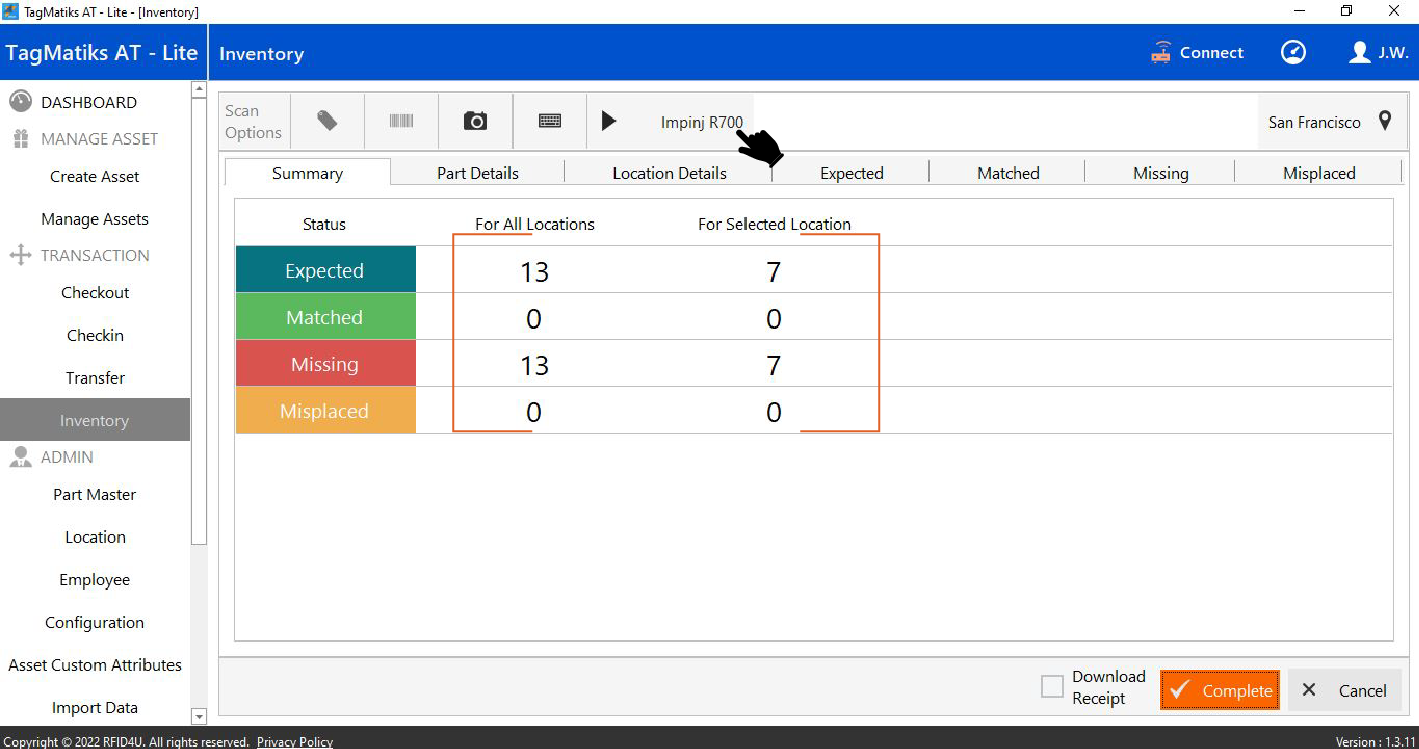Open the J.W. user profile icon

tap(1359, 53)
